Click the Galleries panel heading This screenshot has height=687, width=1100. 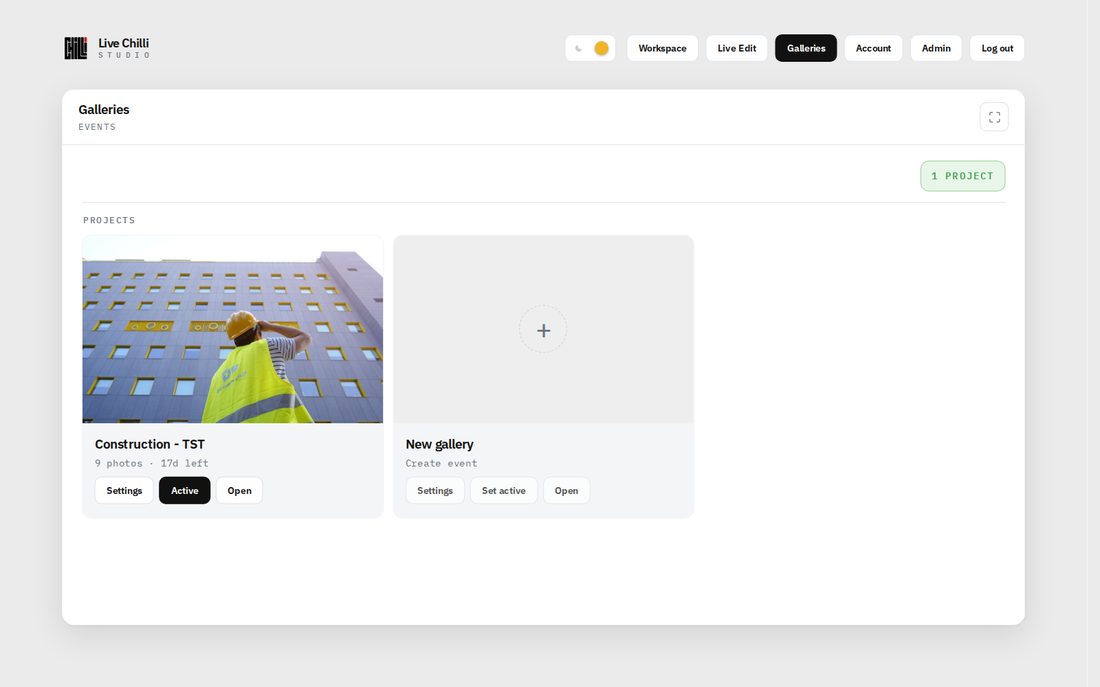tap(104, 109)
